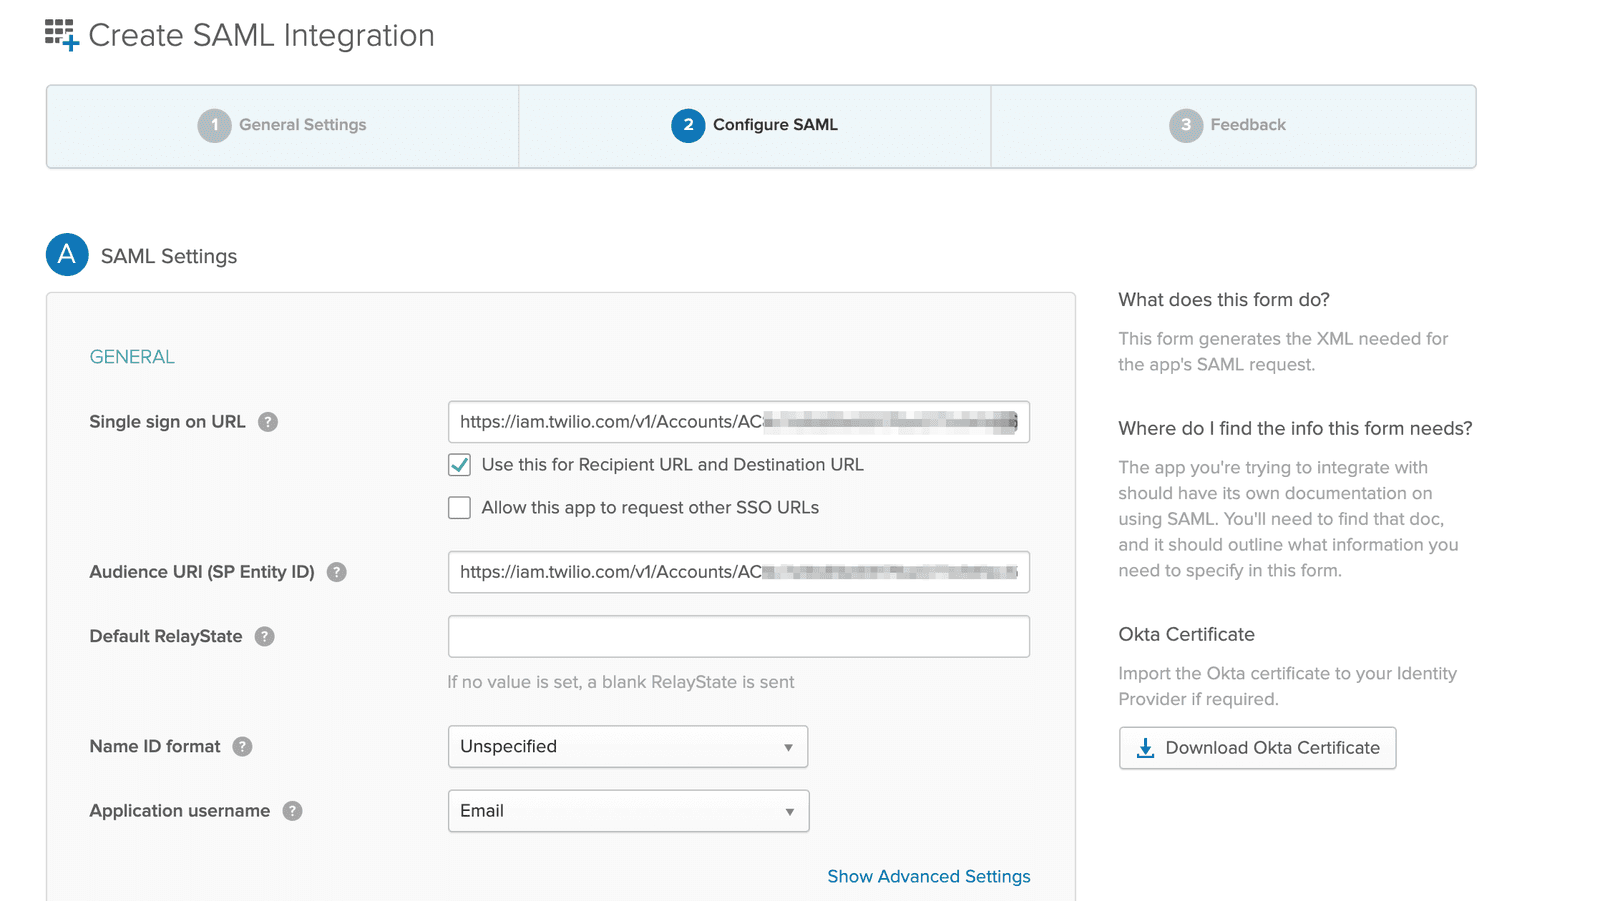Click the Application username help icon

292,811
